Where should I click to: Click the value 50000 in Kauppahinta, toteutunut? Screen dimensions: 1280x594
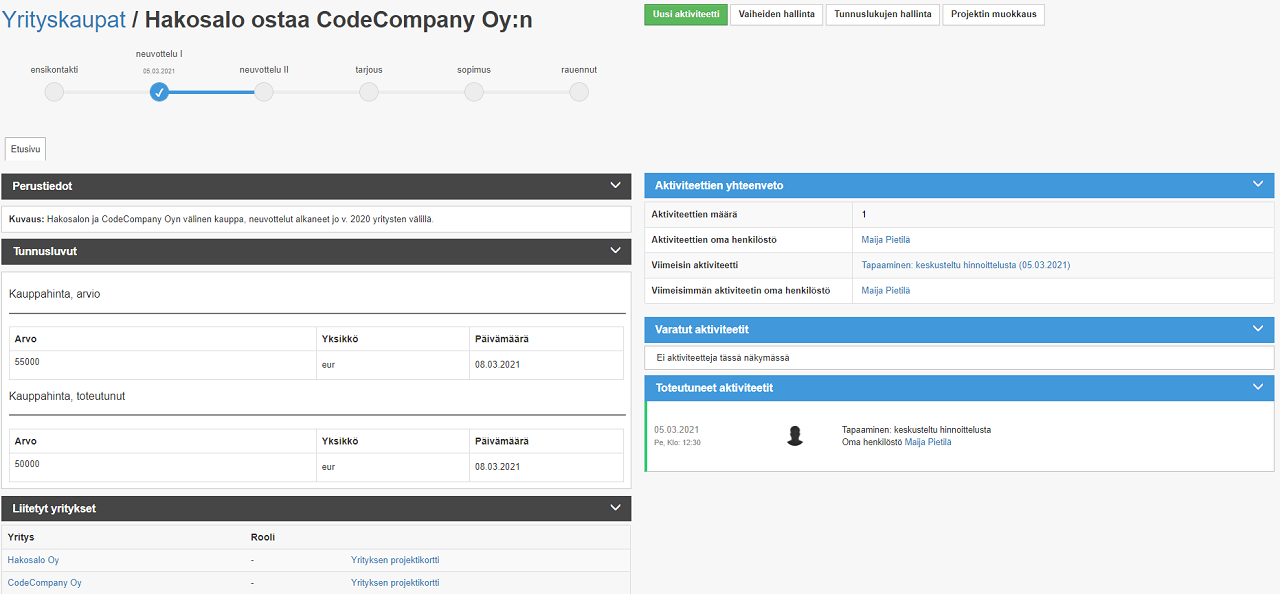tap(27, 464)
